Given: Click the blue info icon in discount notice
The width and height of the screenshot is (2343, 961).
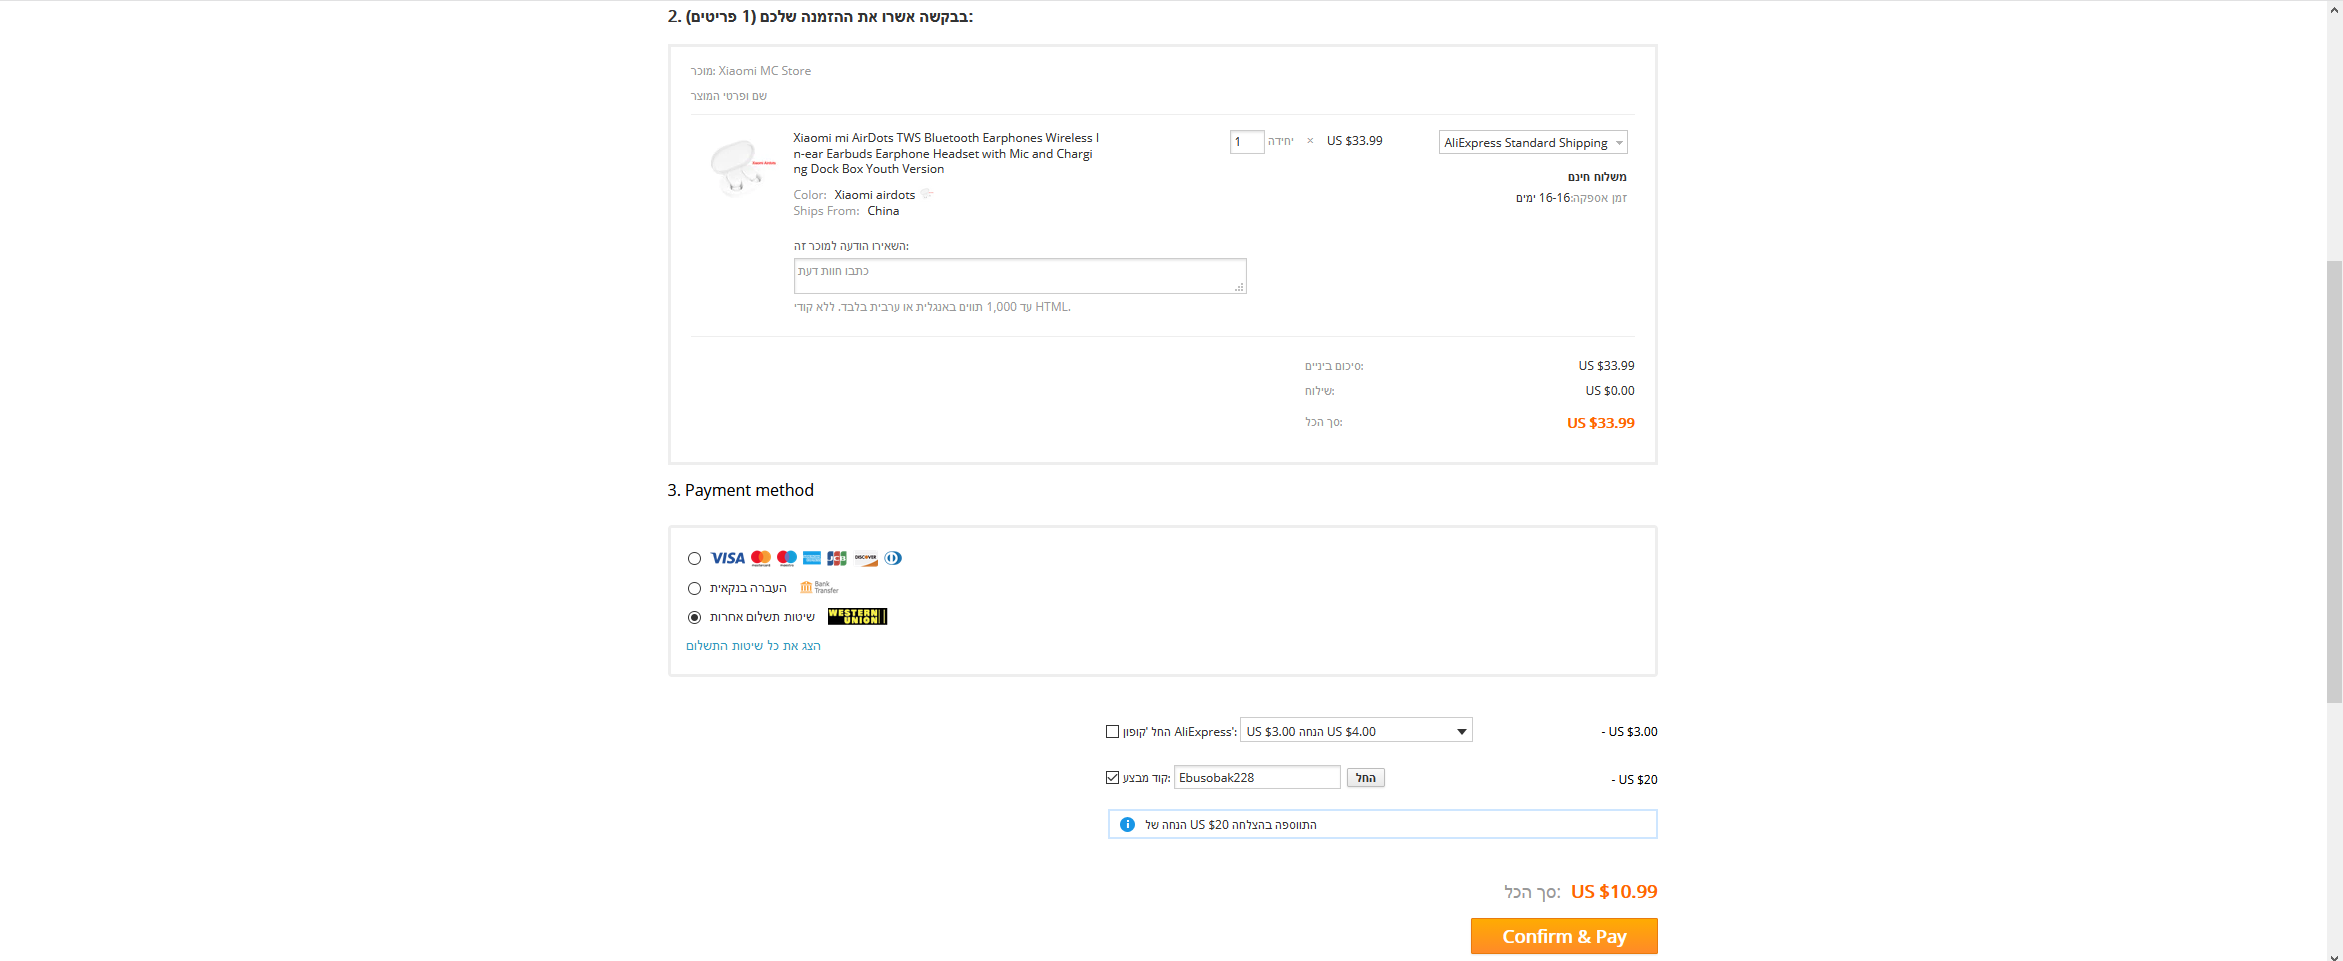Looking at the screenshot, I should click(1127, 824).
